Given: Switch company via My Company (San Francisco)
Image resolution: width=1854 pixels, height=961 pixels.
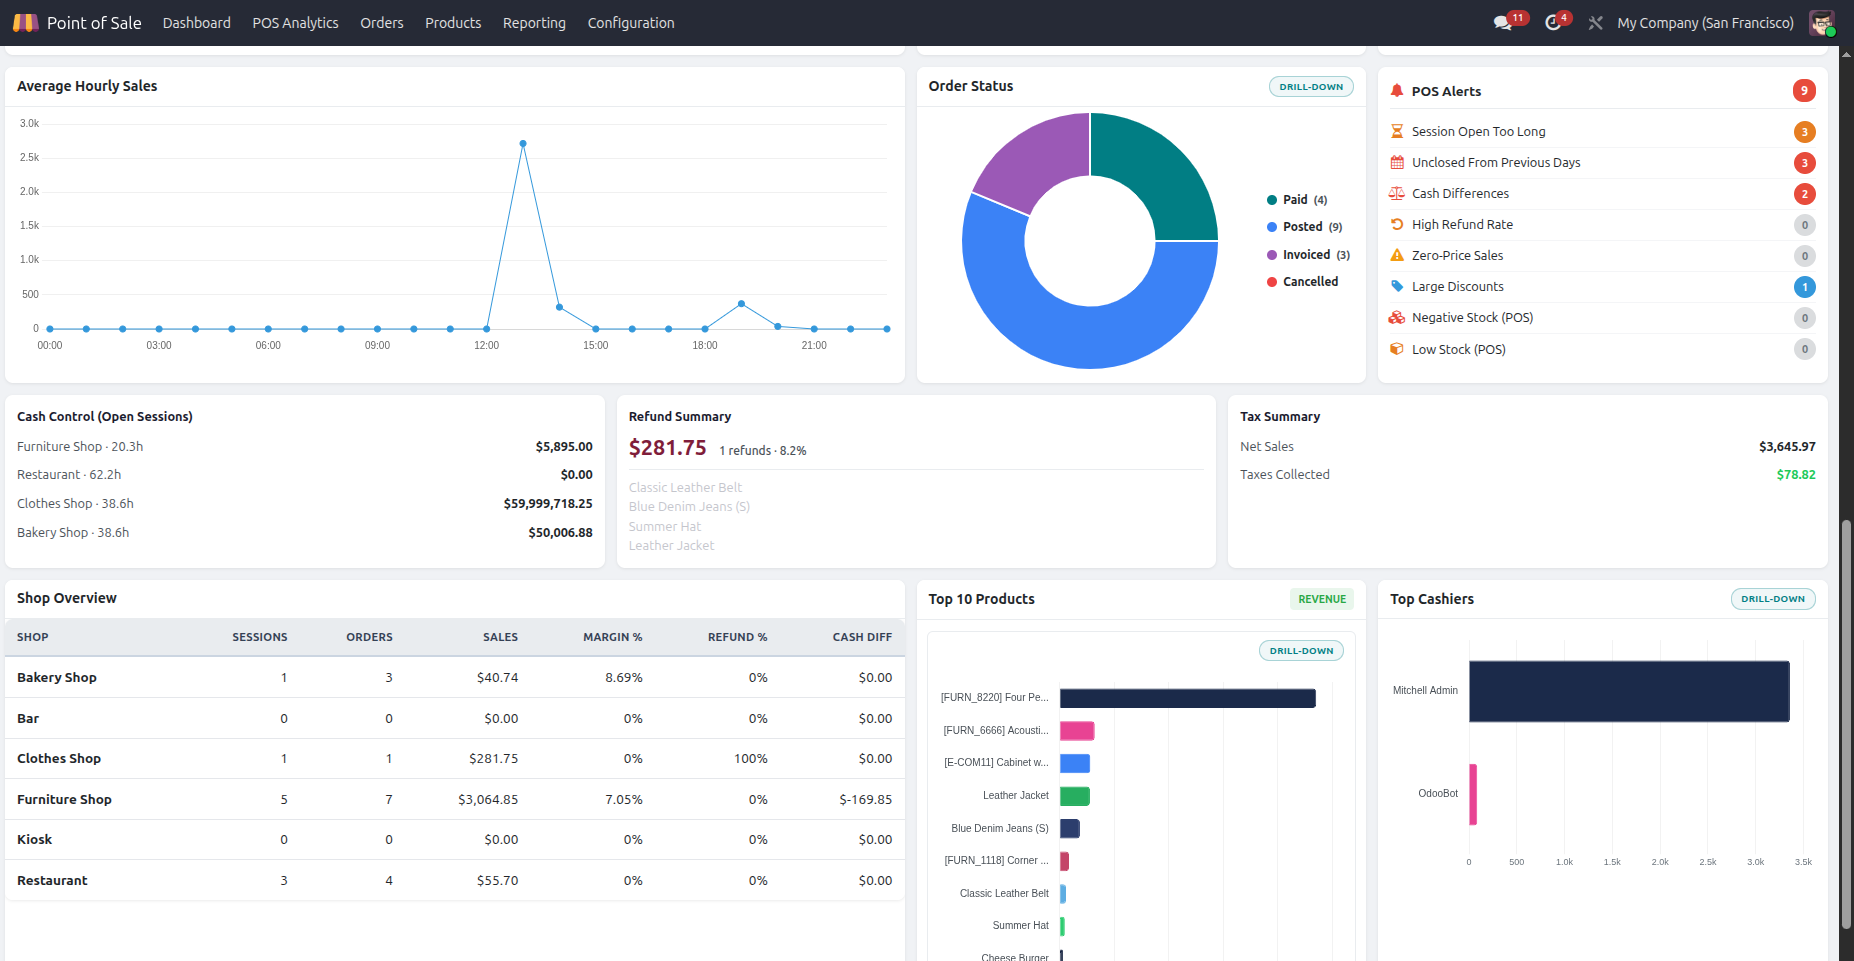Looking at the screenshot, I should 1705,22.
